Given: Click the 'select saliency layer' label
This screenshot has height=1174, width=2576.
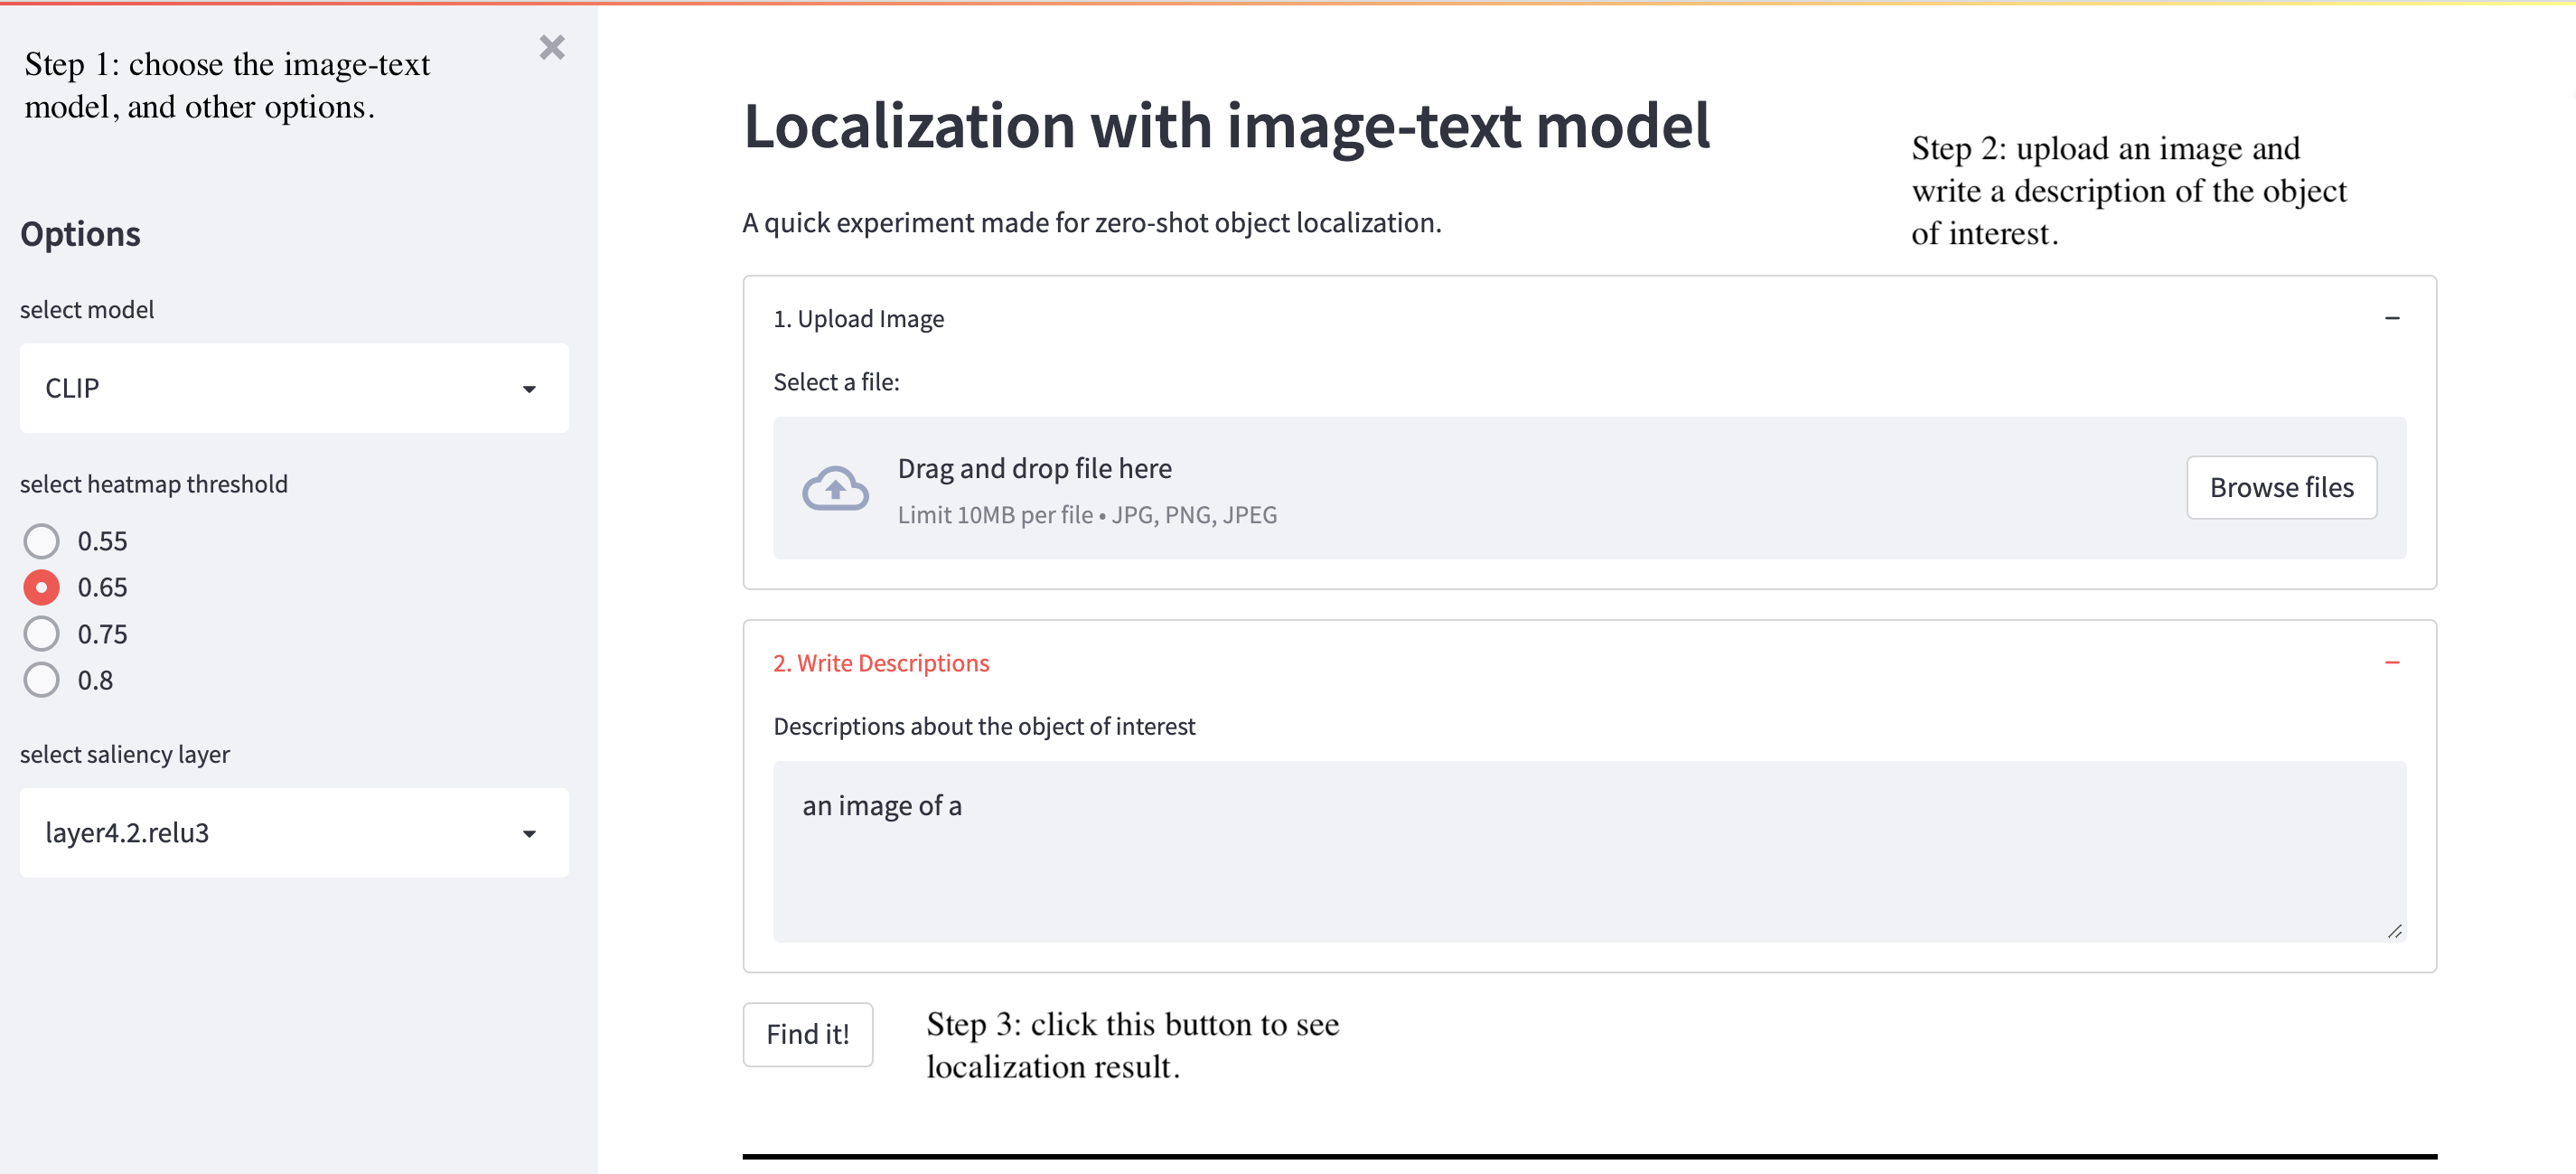Looking at the screenshot, I should coord(125,754).
